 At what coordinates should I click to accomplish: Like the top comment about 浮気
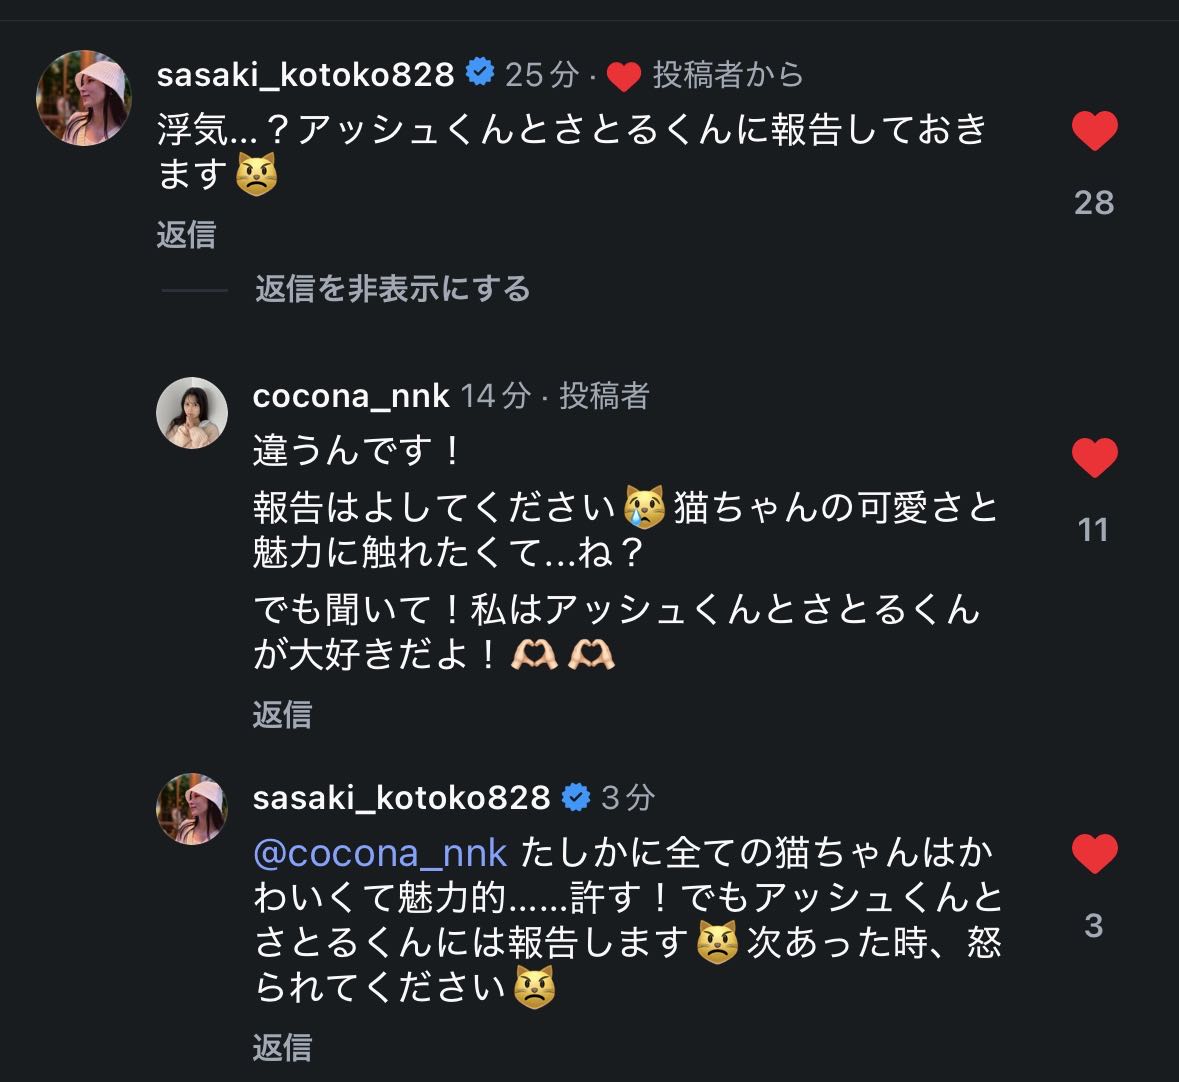point(1094,131)
